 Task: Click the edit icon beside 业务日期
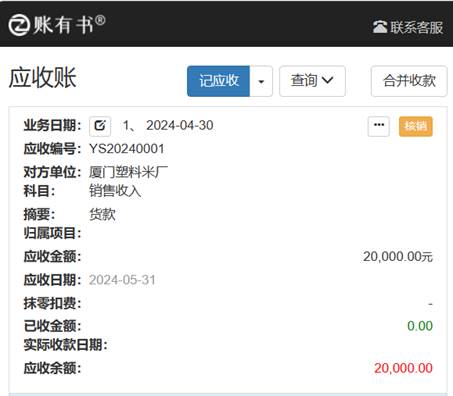[100, 126]
